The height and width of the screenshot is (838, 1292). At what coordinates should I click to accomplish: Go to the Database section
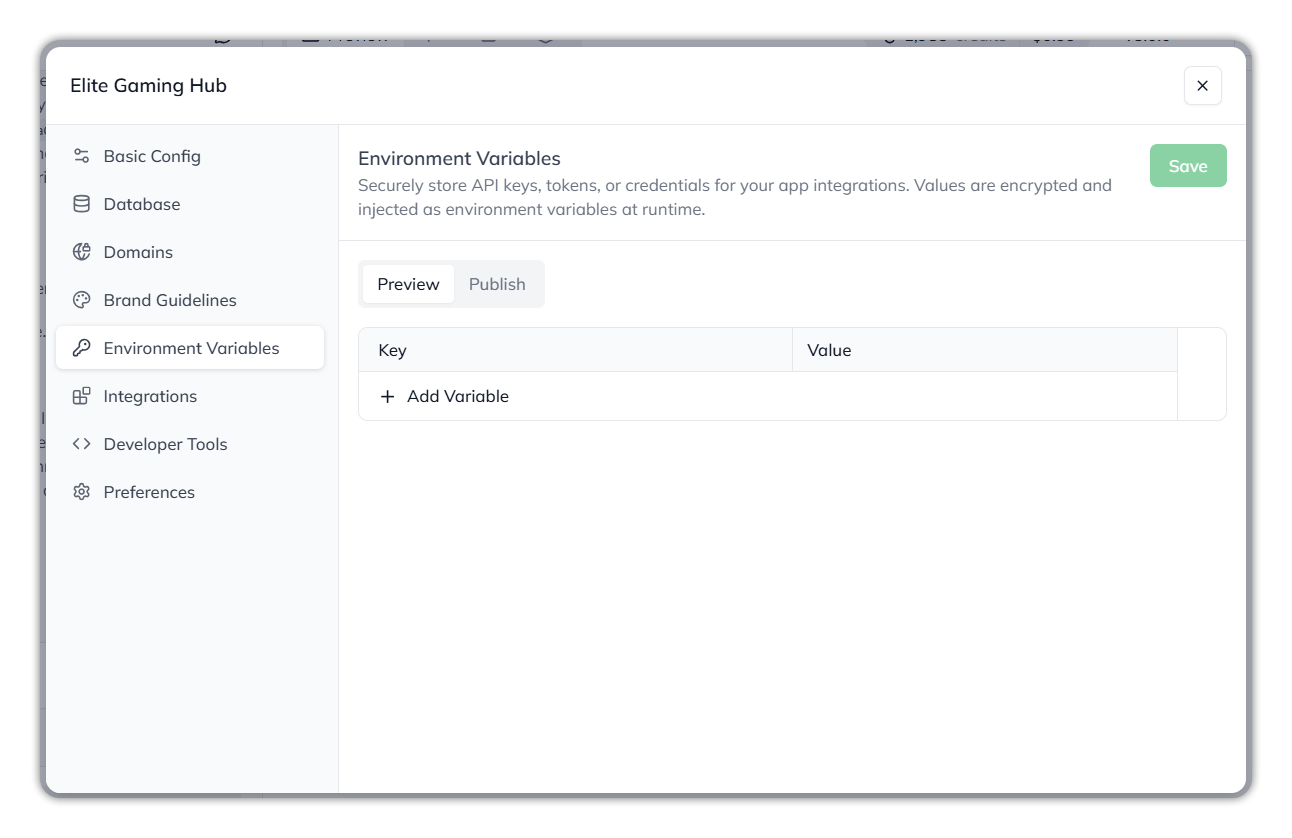pos(190,204)
